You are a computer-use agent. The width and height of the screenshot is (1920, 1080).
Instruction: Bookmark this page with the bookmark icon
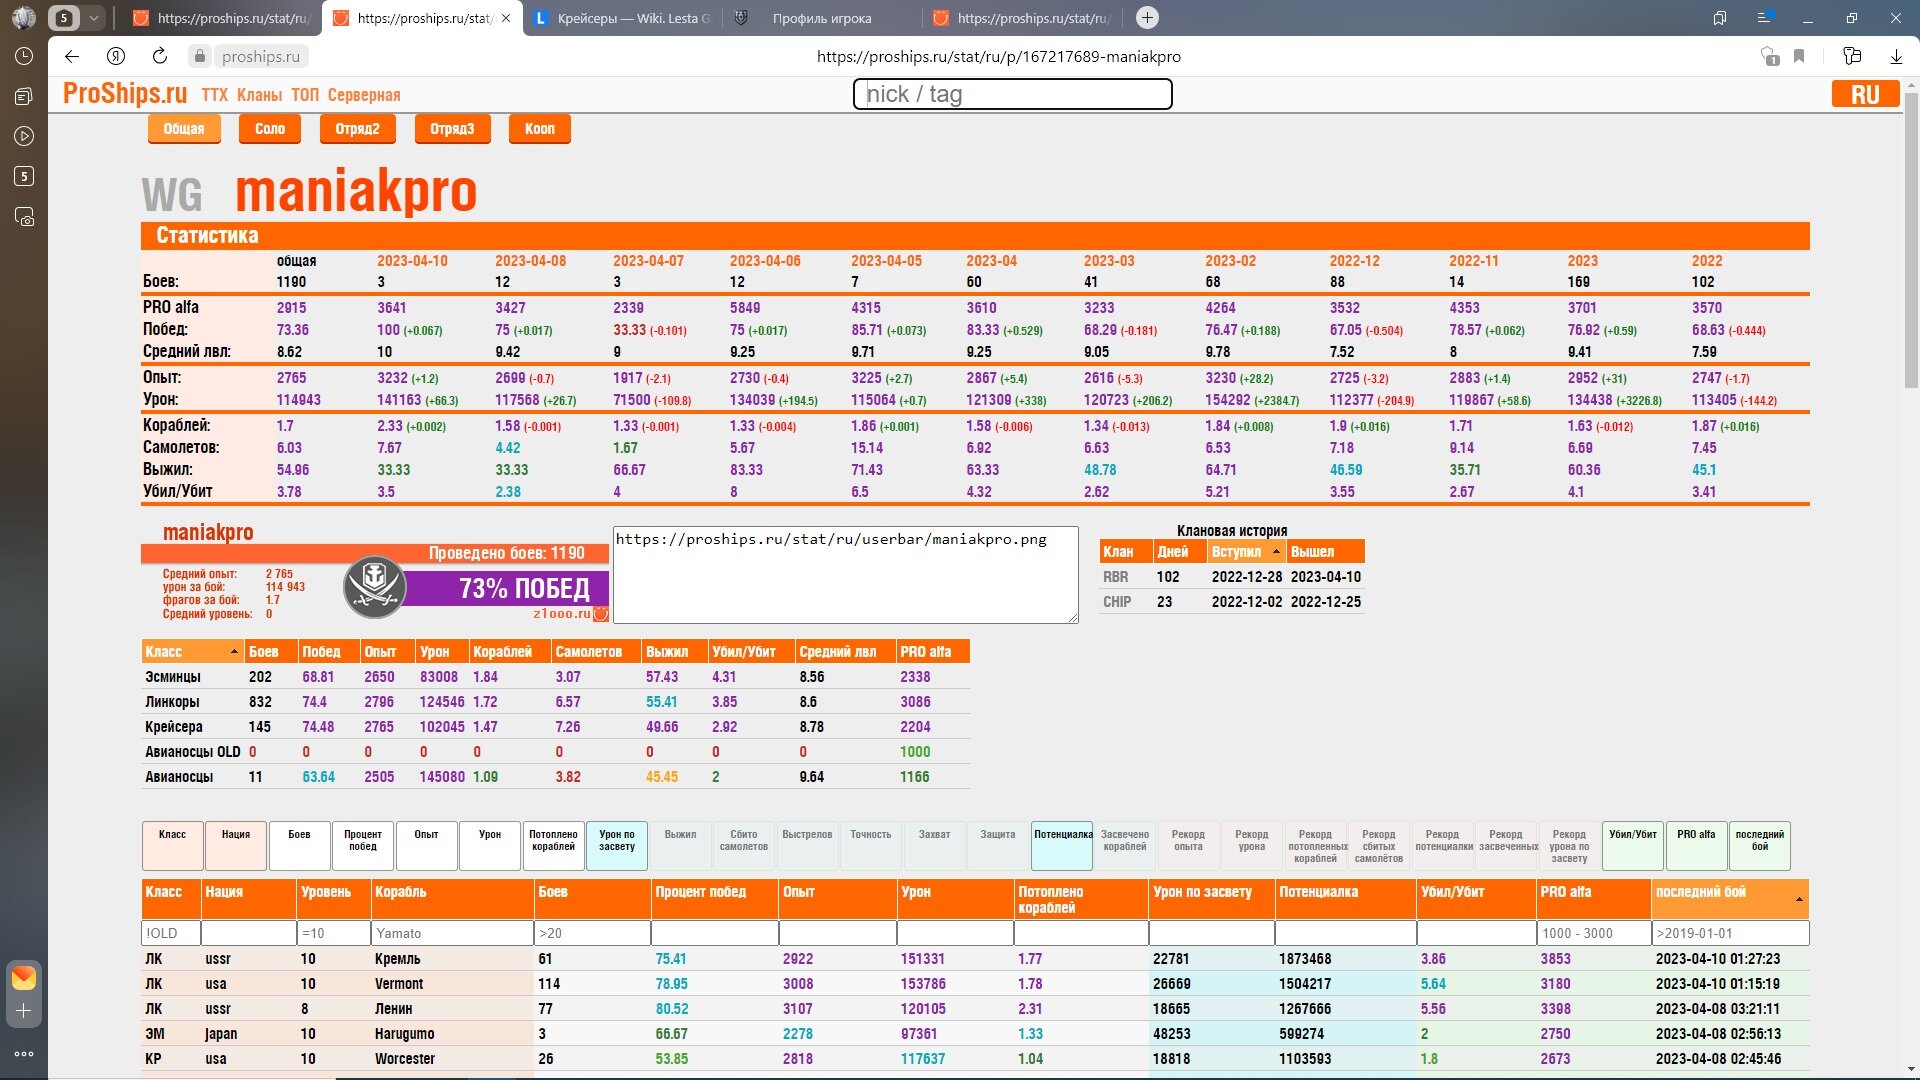point(1799,57)
